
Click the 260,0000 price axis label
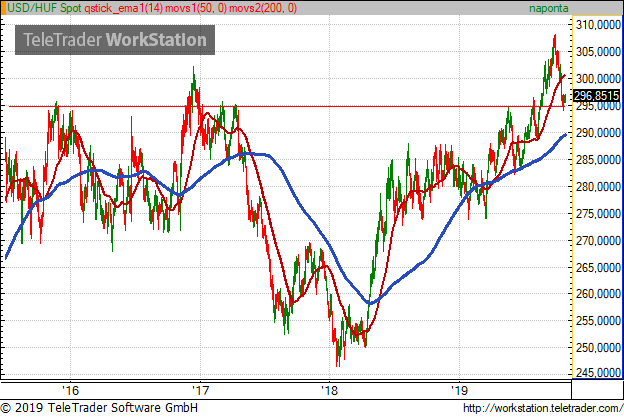[x=598, y=294]
